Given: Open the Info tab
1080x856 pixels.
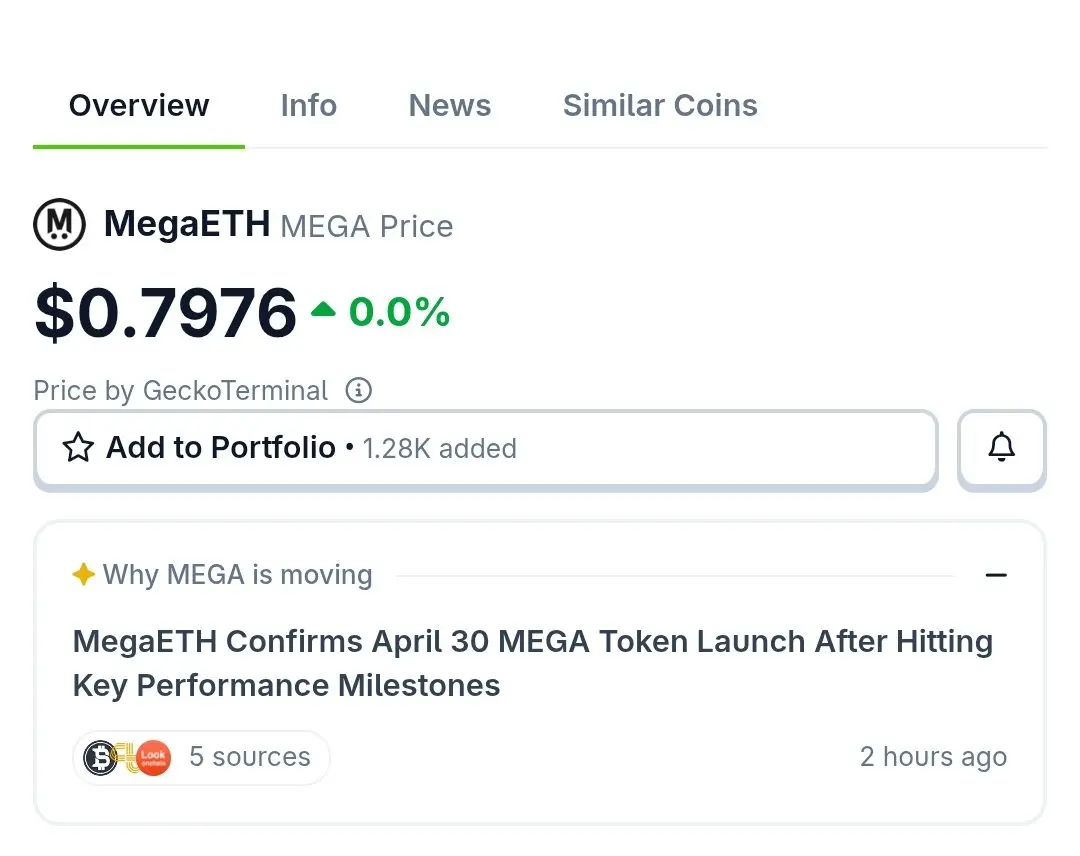Looking at the screenshot, I should coord(308,105).
